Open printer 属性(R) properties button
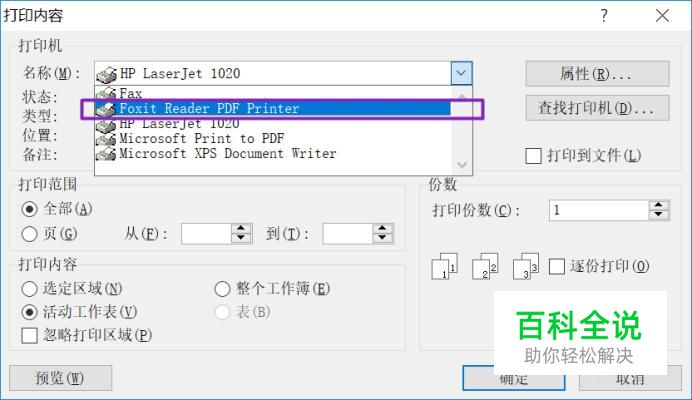 pyautogui.click(x=597, y=73)
